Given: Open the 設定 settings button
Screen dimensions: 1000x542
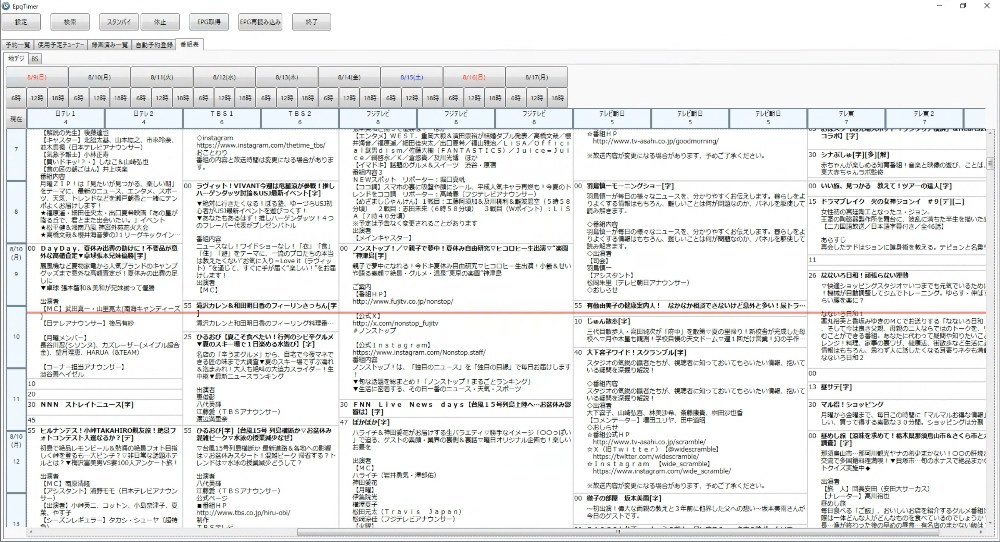Looking at the screenshot, I should click(21, 22).
